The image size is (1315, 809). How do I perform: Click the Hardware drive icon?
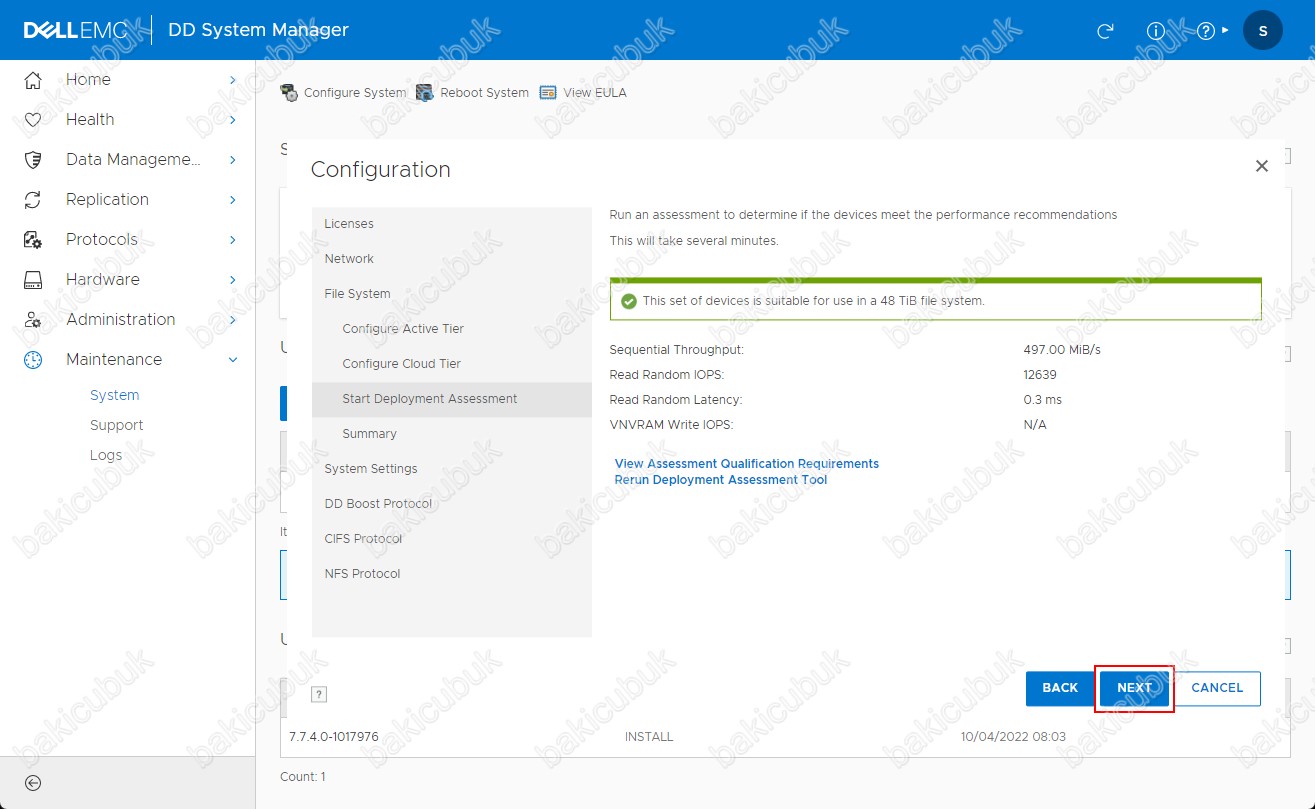coord(33,280)
